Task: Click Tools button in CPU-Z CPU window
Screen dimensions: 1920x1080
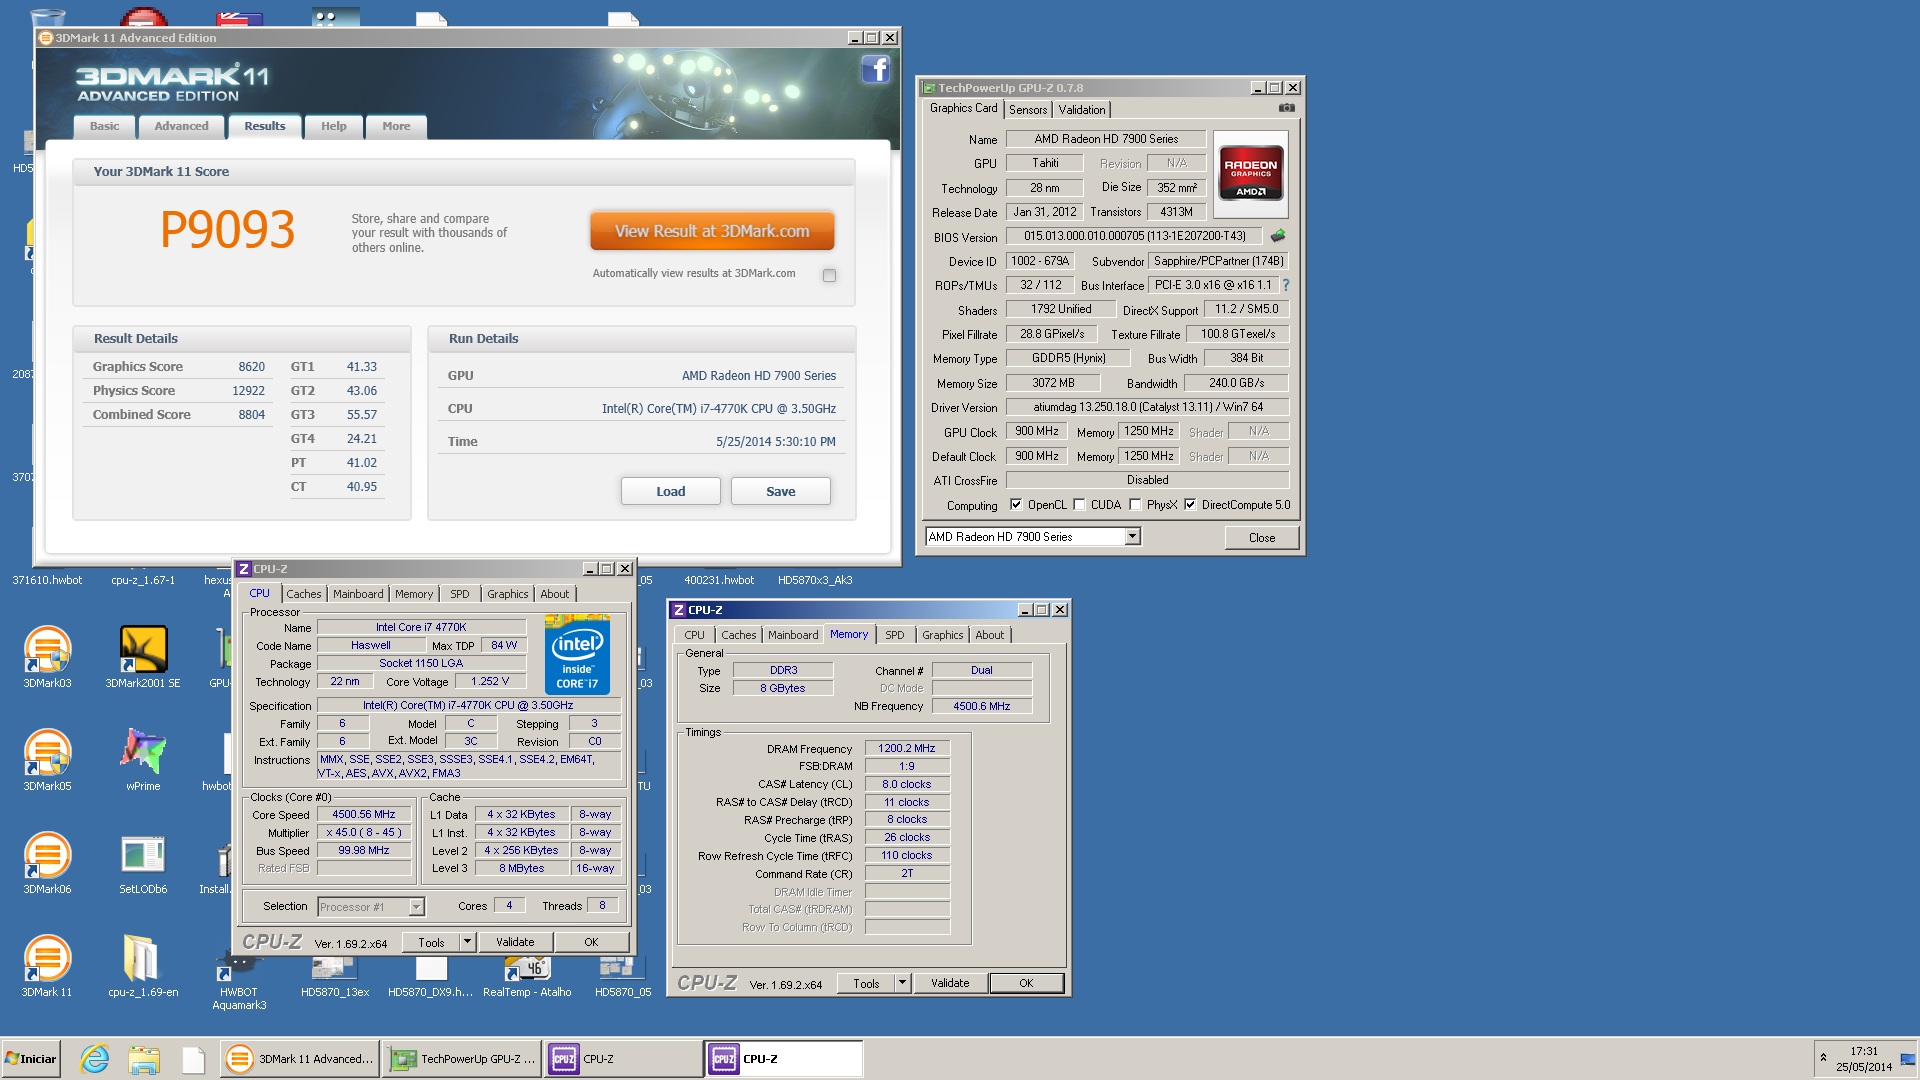Action: tap(431, 942)
